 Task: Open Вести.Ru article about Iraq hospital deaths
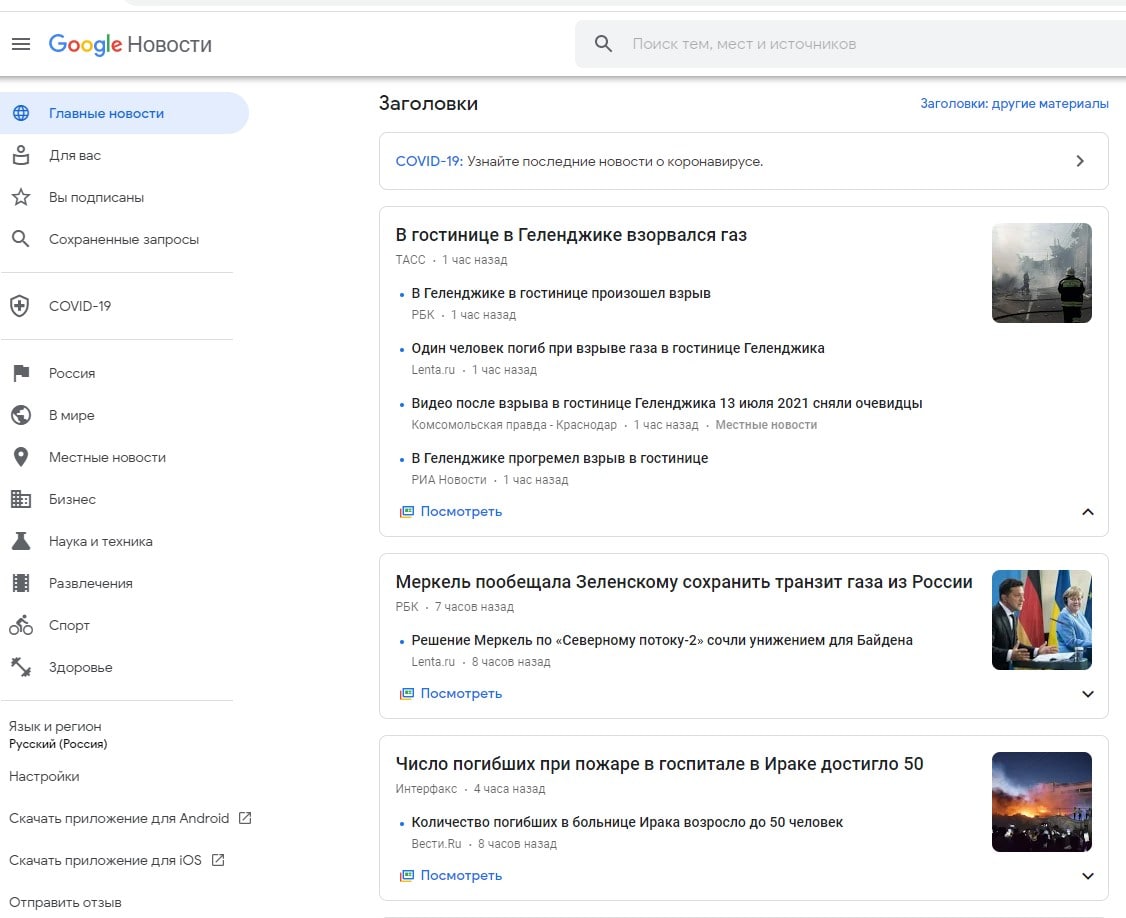click(x=627, y=822)
